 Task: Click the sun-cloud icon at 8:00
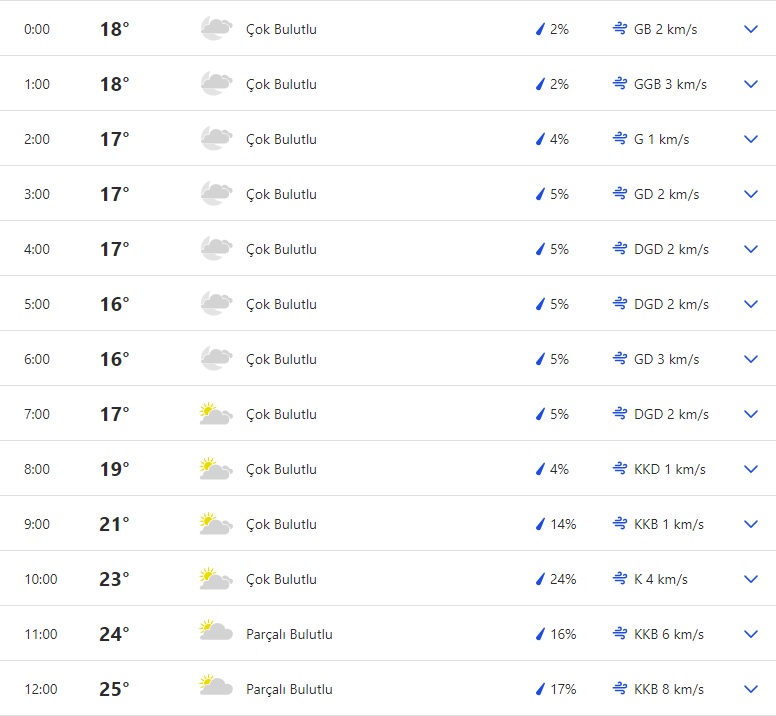pos(216,469)
